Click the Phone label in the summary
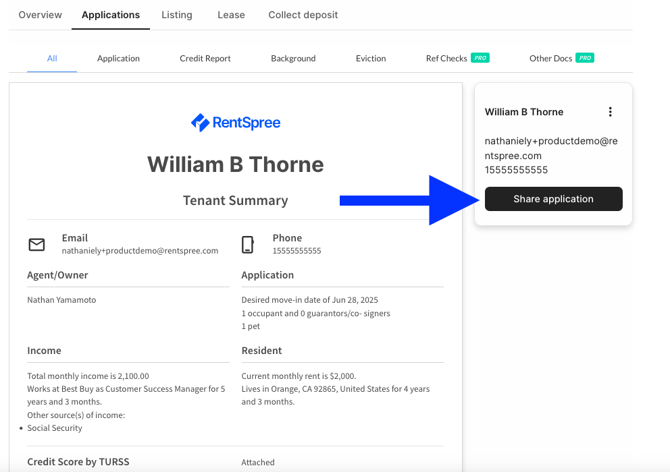 (x=287, y=238)
